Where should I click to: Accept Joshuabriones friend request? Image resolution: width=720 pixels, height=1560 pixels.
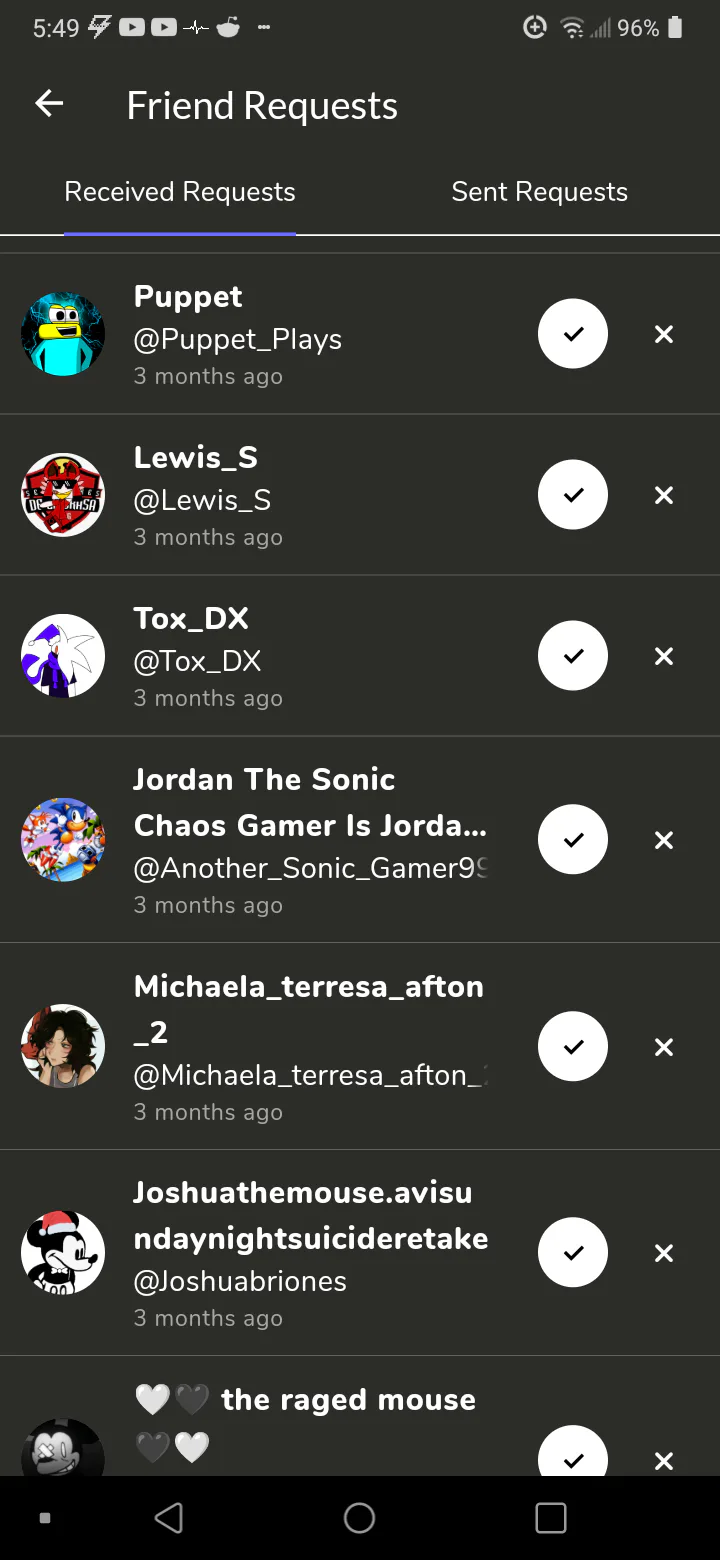(x=573, y=1253)
